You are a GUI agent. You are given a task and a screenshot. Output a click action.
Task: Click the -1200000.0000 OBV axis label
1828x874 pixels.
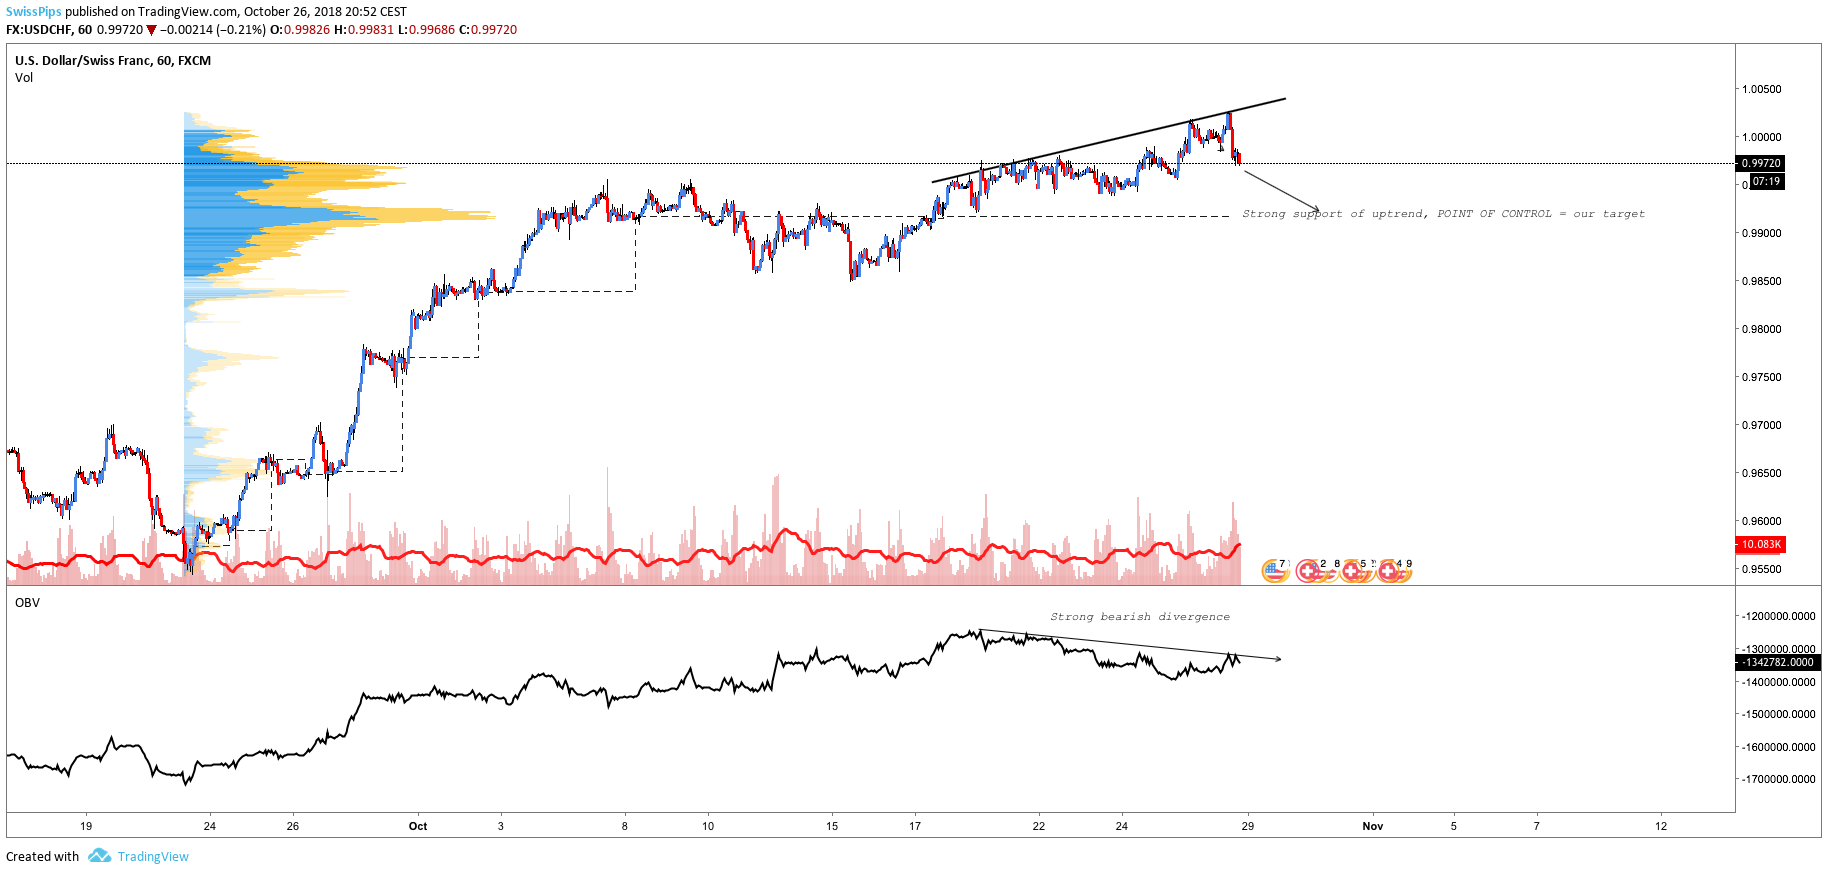(x=1778, y=617)
